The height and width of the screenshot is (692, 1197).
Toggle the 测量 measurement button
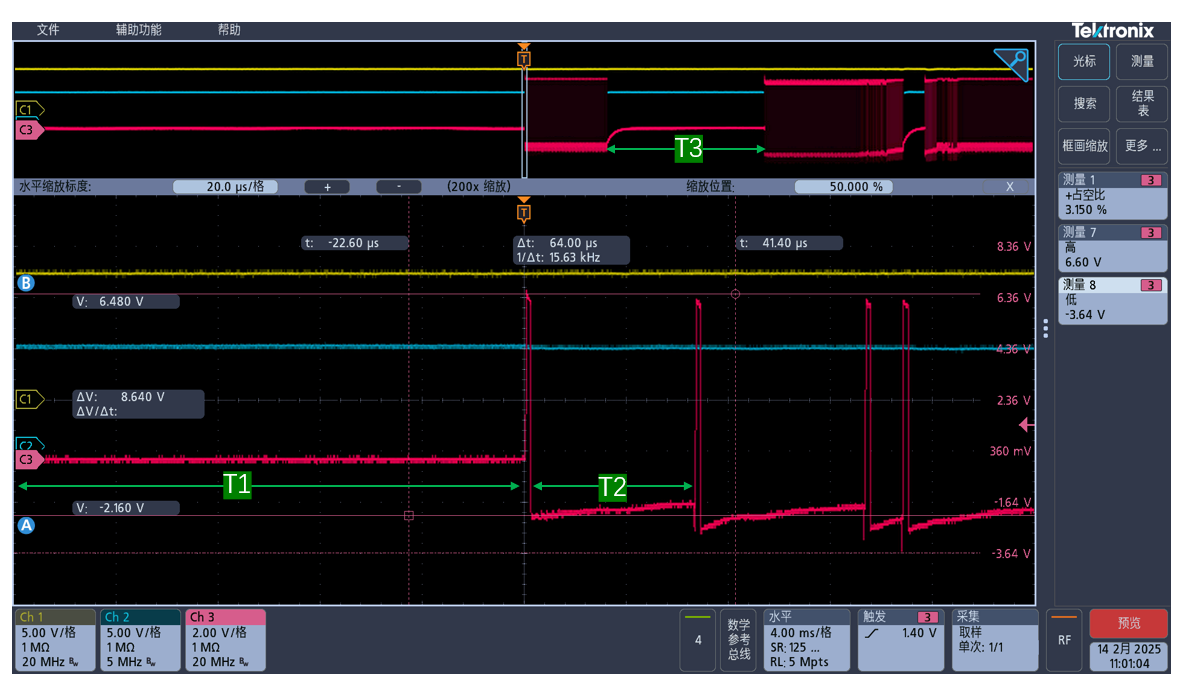pos(1141,61)
